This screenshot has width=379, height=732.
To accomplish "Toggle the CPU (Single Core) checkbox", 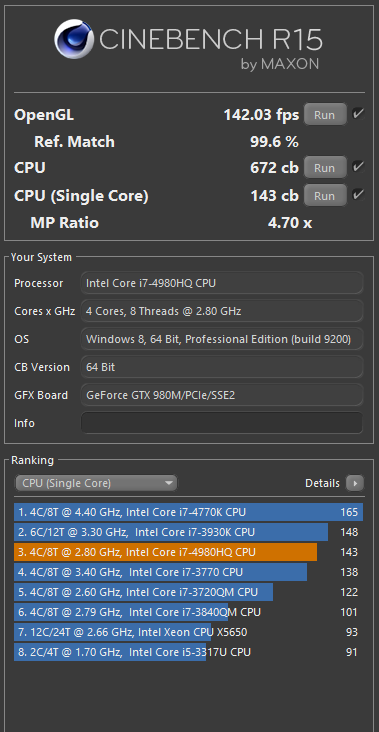I will 358,195.
